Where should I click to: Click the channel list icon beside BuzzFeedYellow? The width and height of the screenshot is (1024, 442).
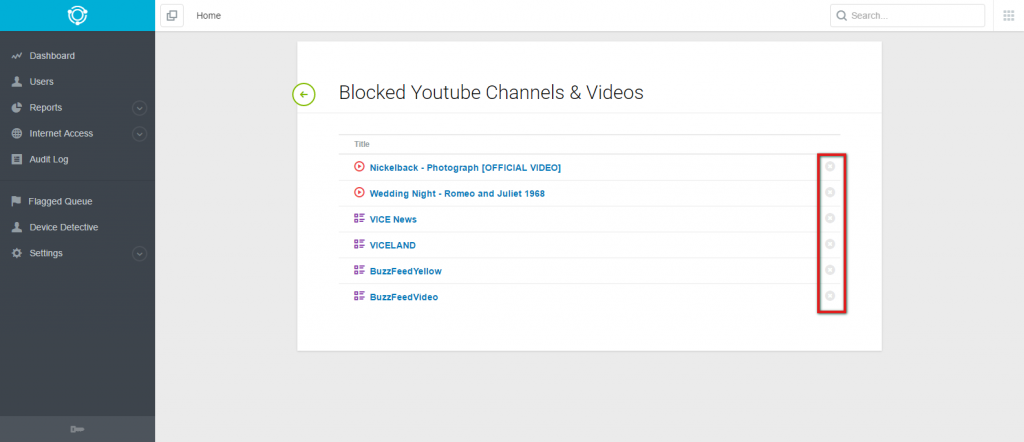coord(359,270)
